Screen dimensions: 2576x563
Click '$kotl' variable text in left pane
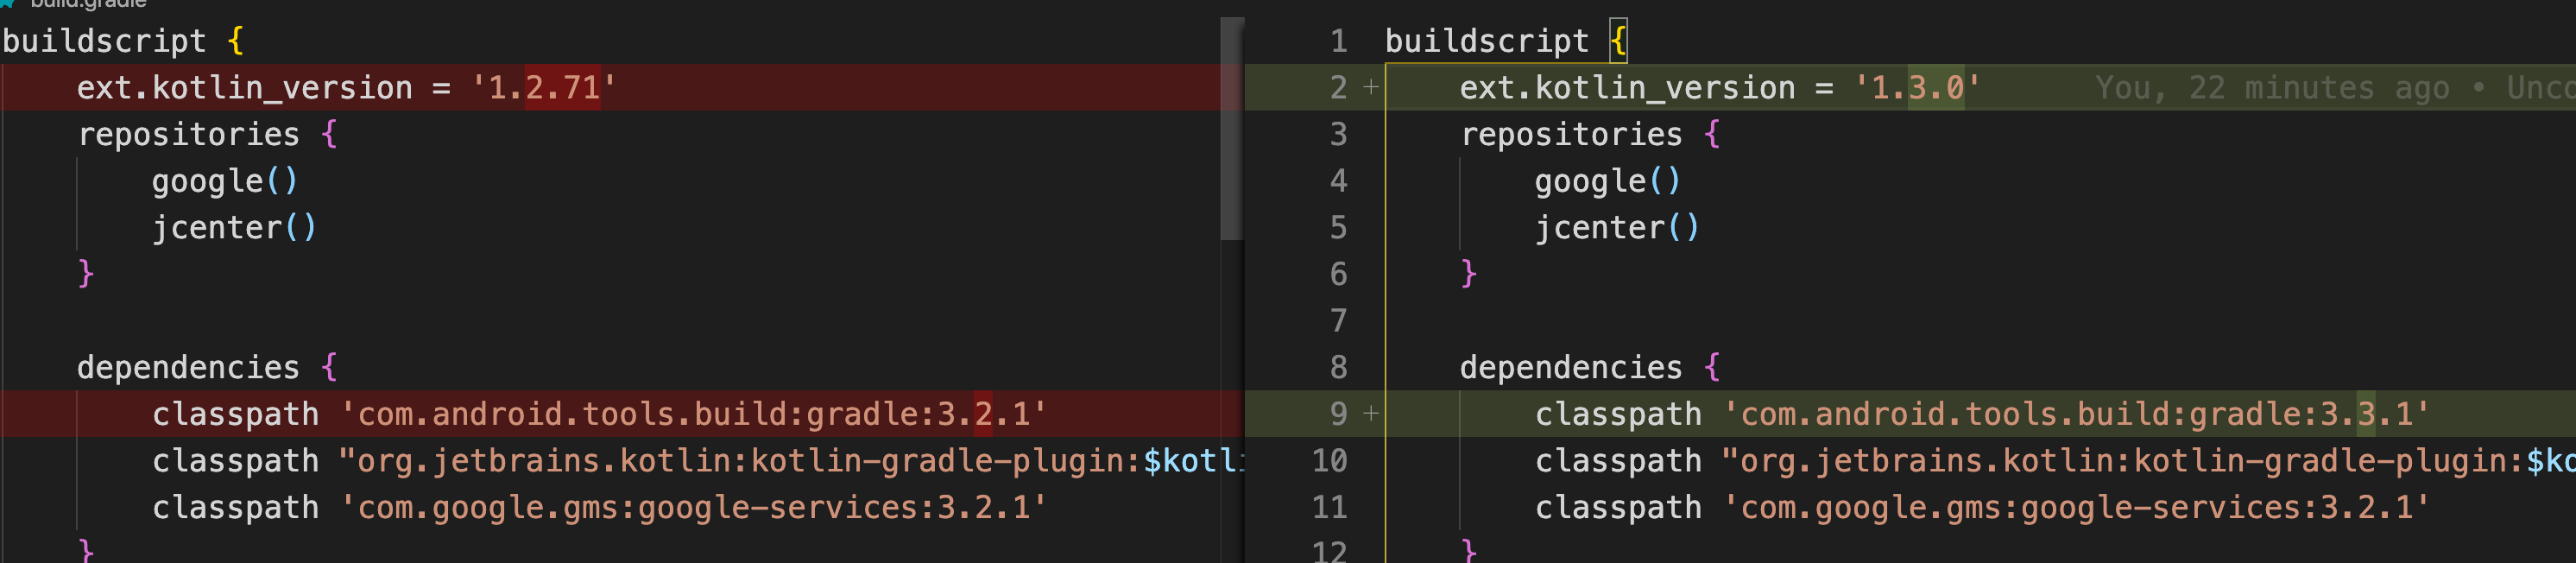tap(1194, 460)
